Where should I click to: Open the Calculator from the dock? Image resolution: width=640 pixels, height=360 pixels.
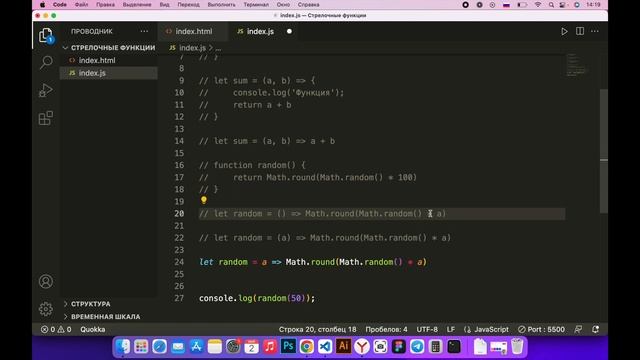click(x=435, y=347)
